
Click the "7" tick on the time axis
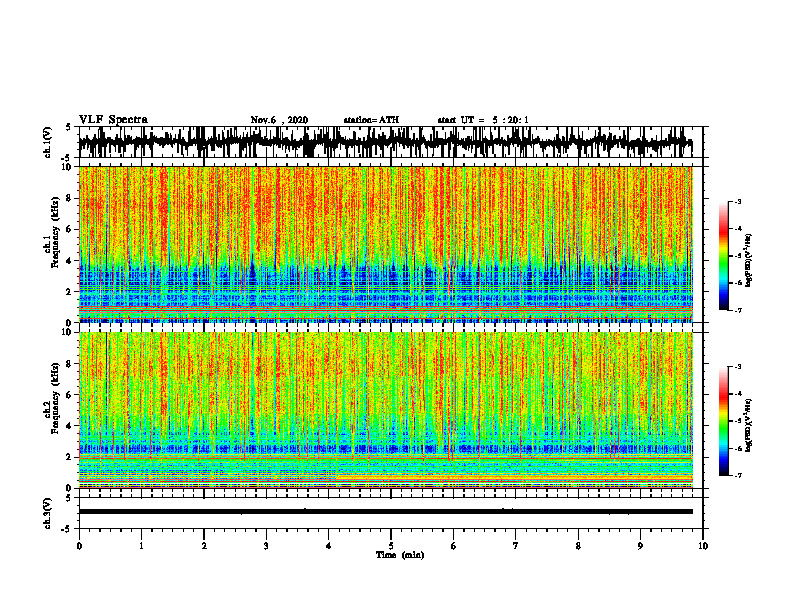(516, 546)
